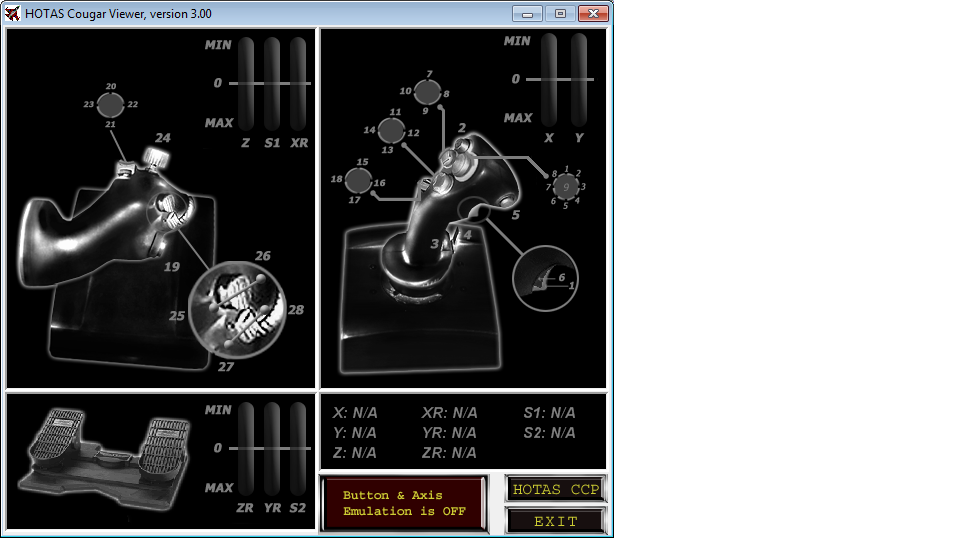Click the HOTAS CCP button

click(556, 489)
